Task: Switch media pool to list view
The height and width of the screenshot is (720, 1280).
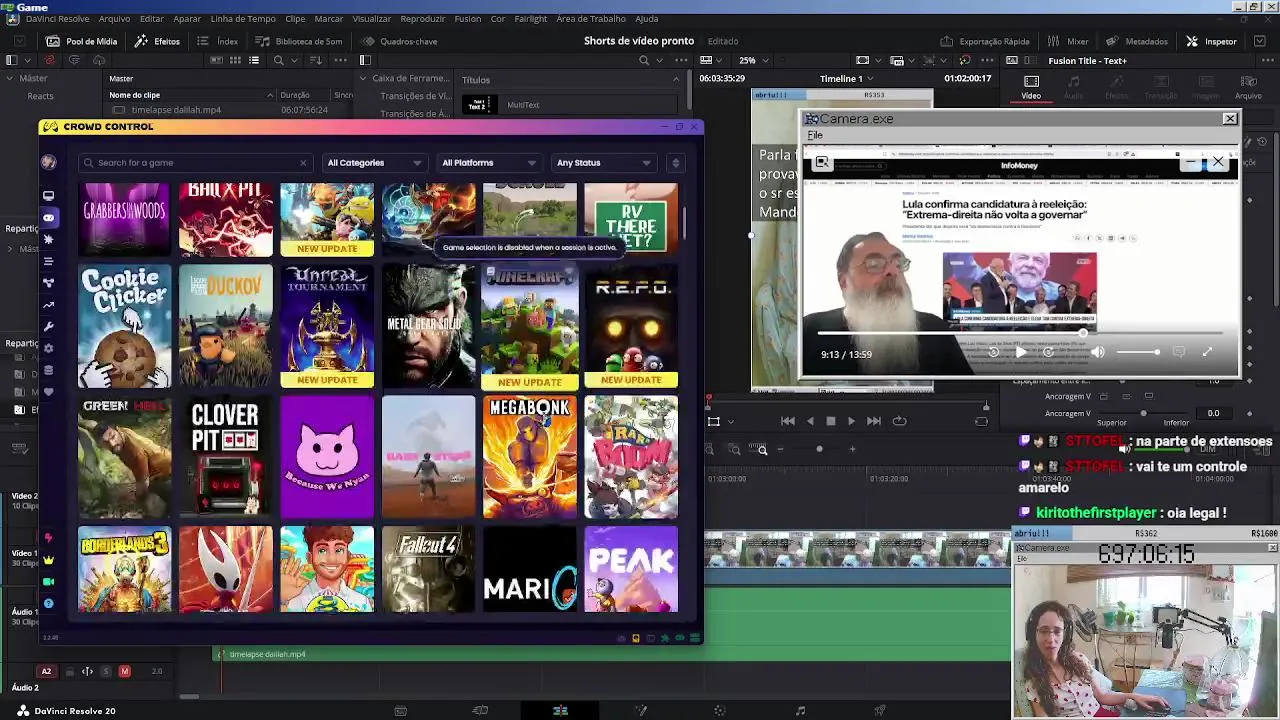Action: pos(254,60)
